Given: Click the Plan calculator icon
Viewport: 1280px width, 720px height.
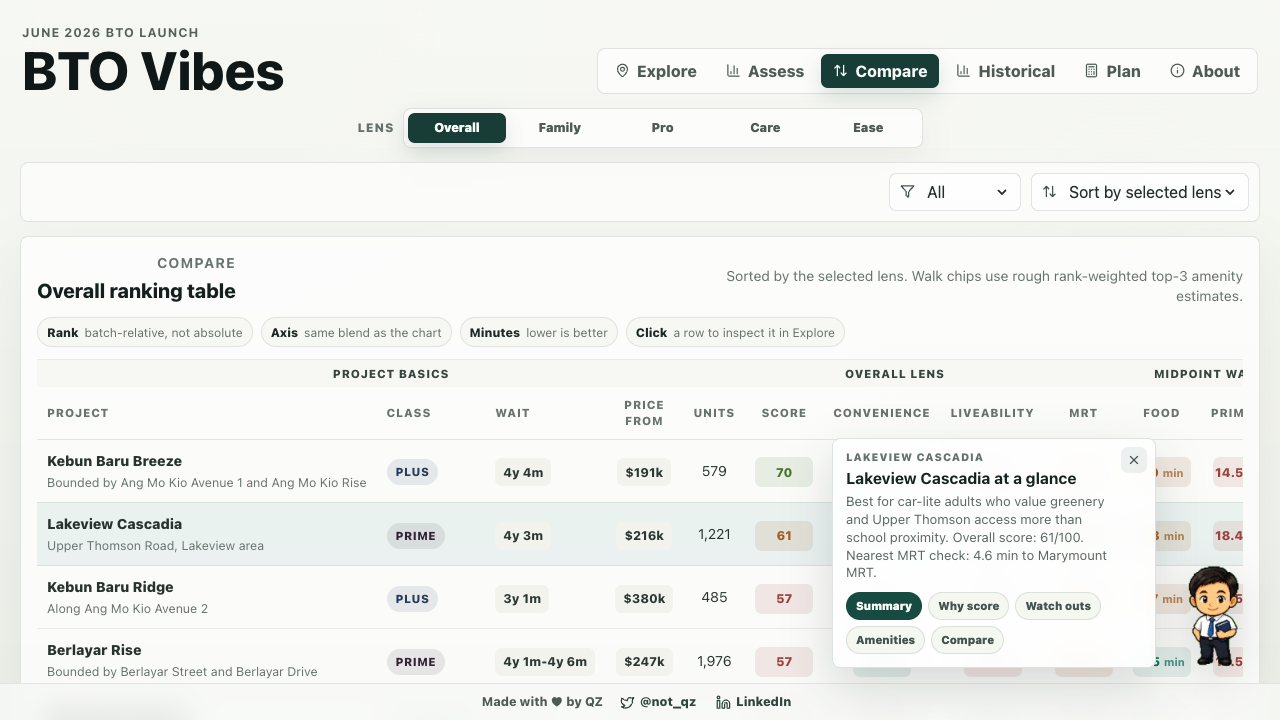Looking at the screenshot, I should click(x=1092, y=71).
